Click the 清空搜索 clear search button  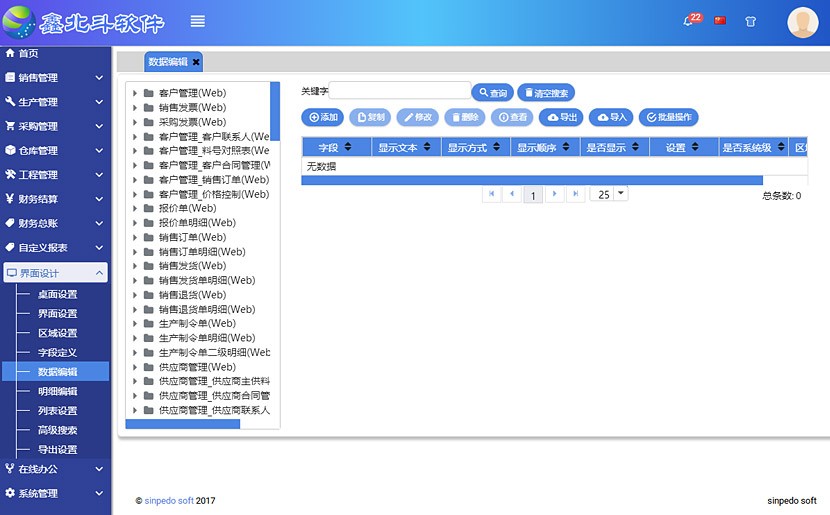coord(546,93)
